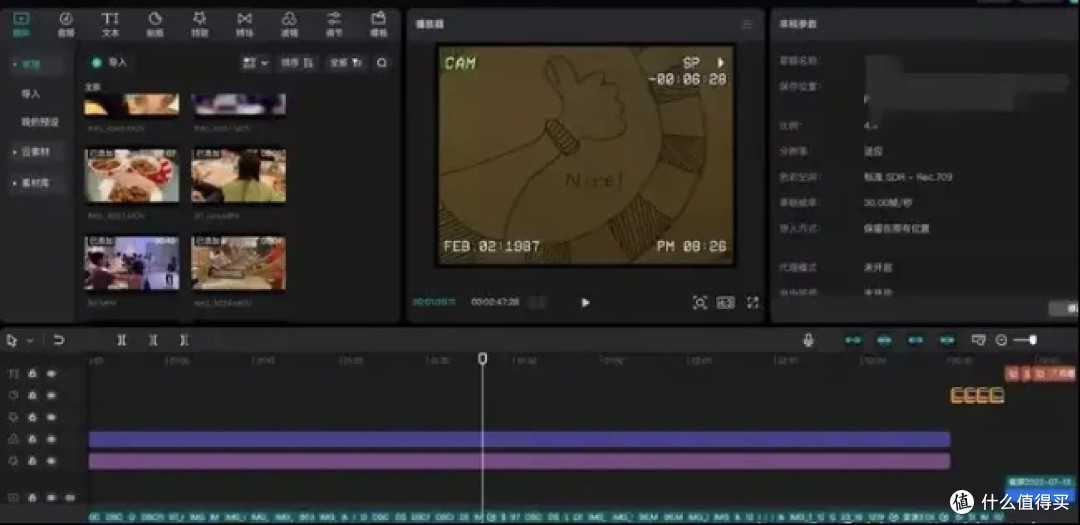Select the purple-lit indoor clip thumbnail

(x=132, y=263)
